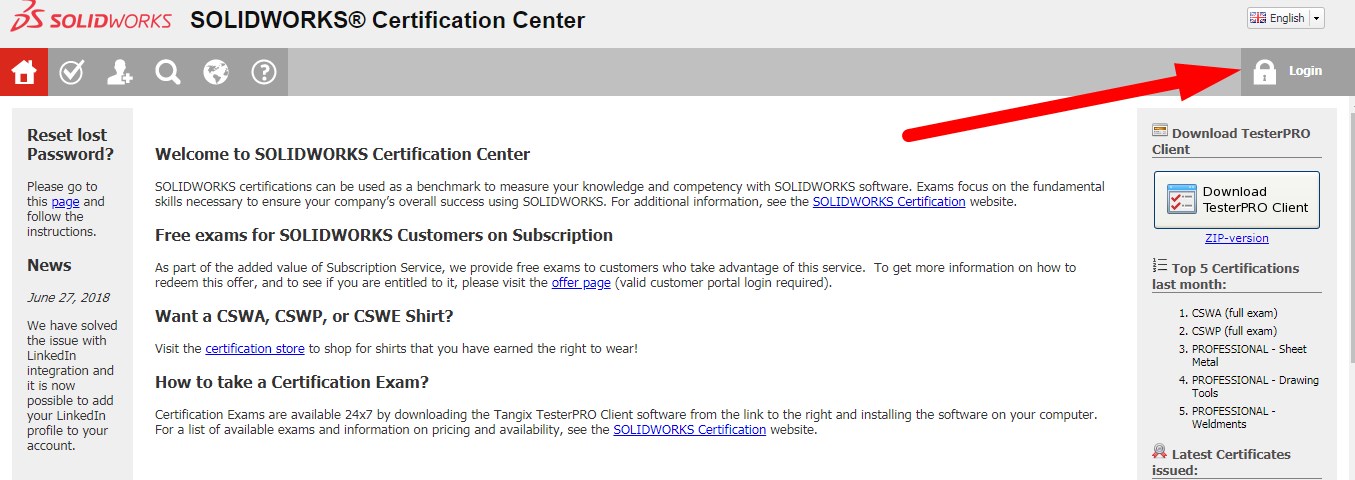Click SOLIDWORKS Certification link in exam section
Viewport: 1355px width, 480px height.
click(x=690, y=429)
